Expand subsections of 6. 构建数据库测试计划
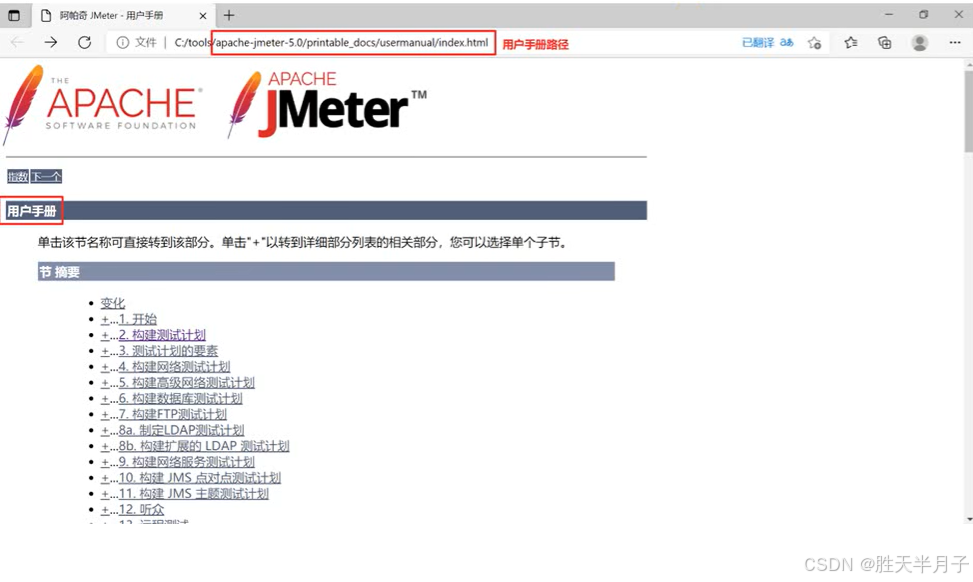Image resolution: width=973 pixels, height=582 pixels. coord(105,398)
